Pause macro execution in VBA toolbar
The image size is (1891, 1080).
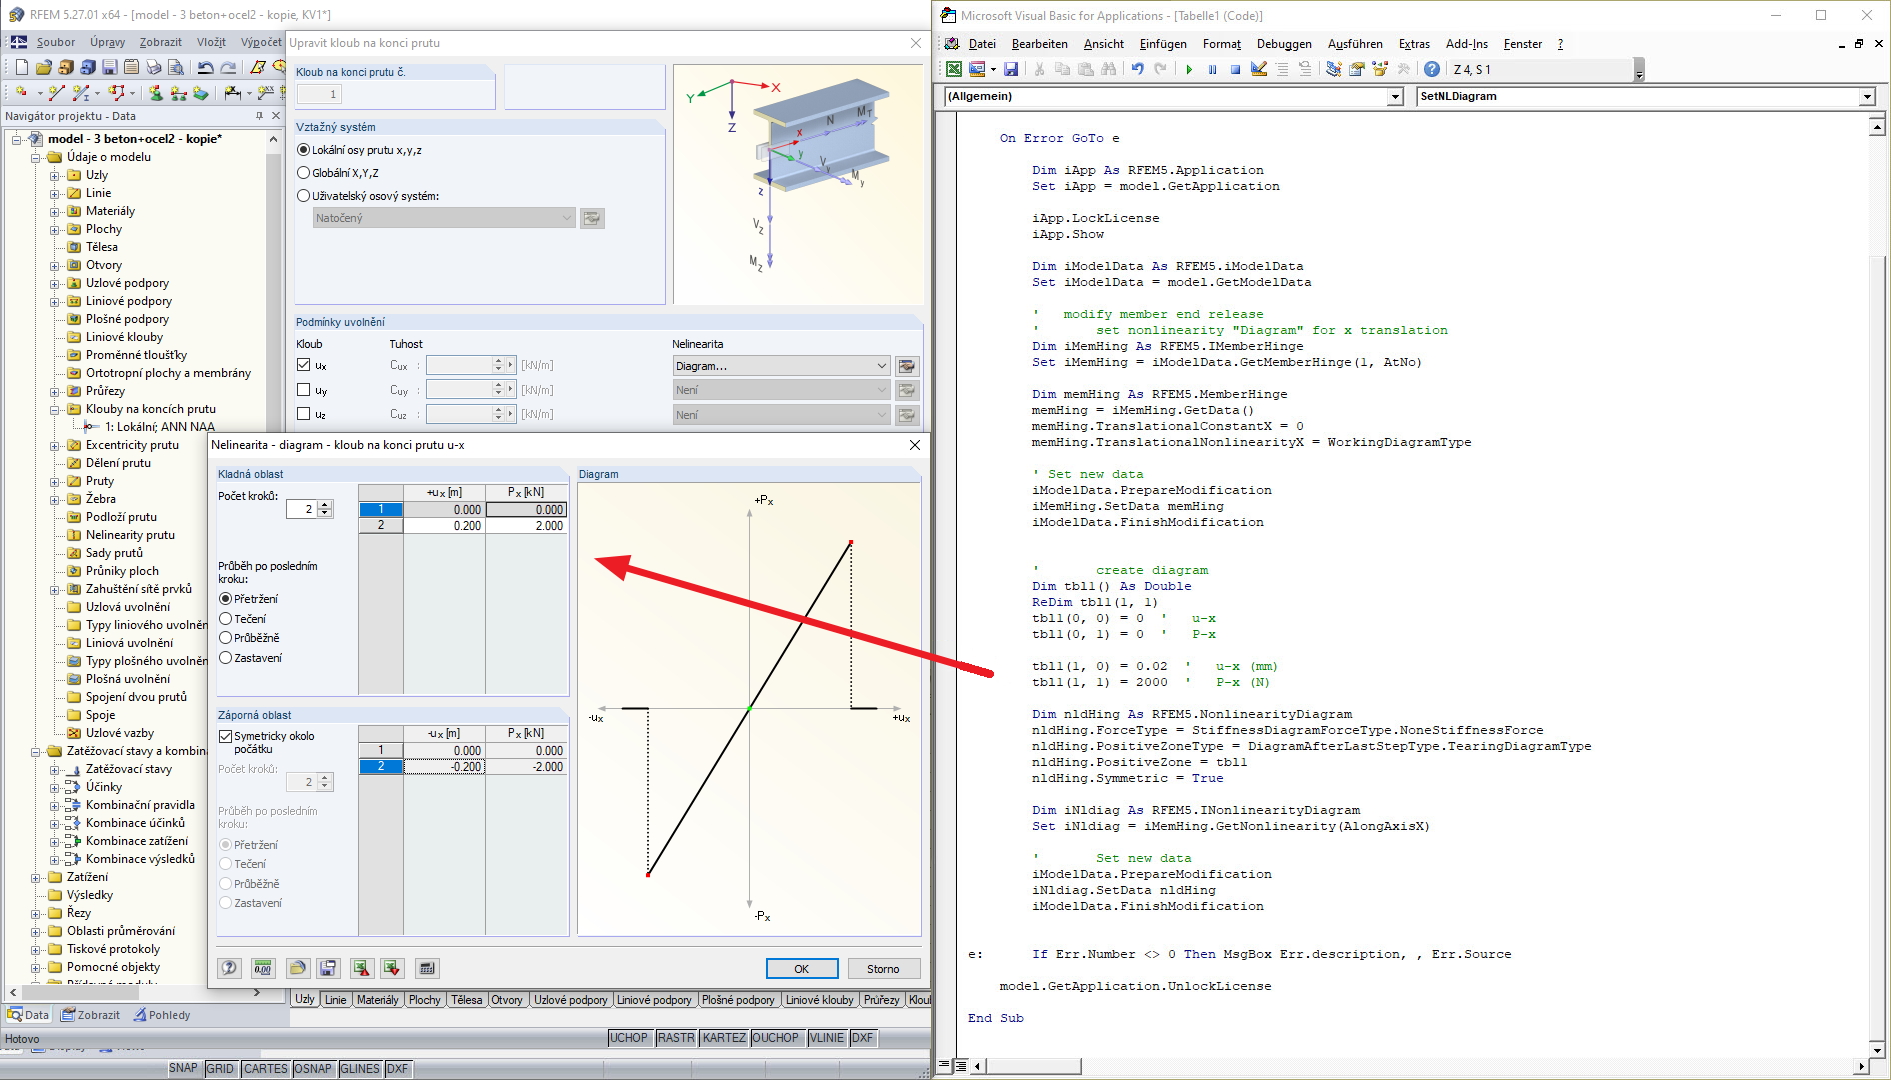pos(1212,69)
